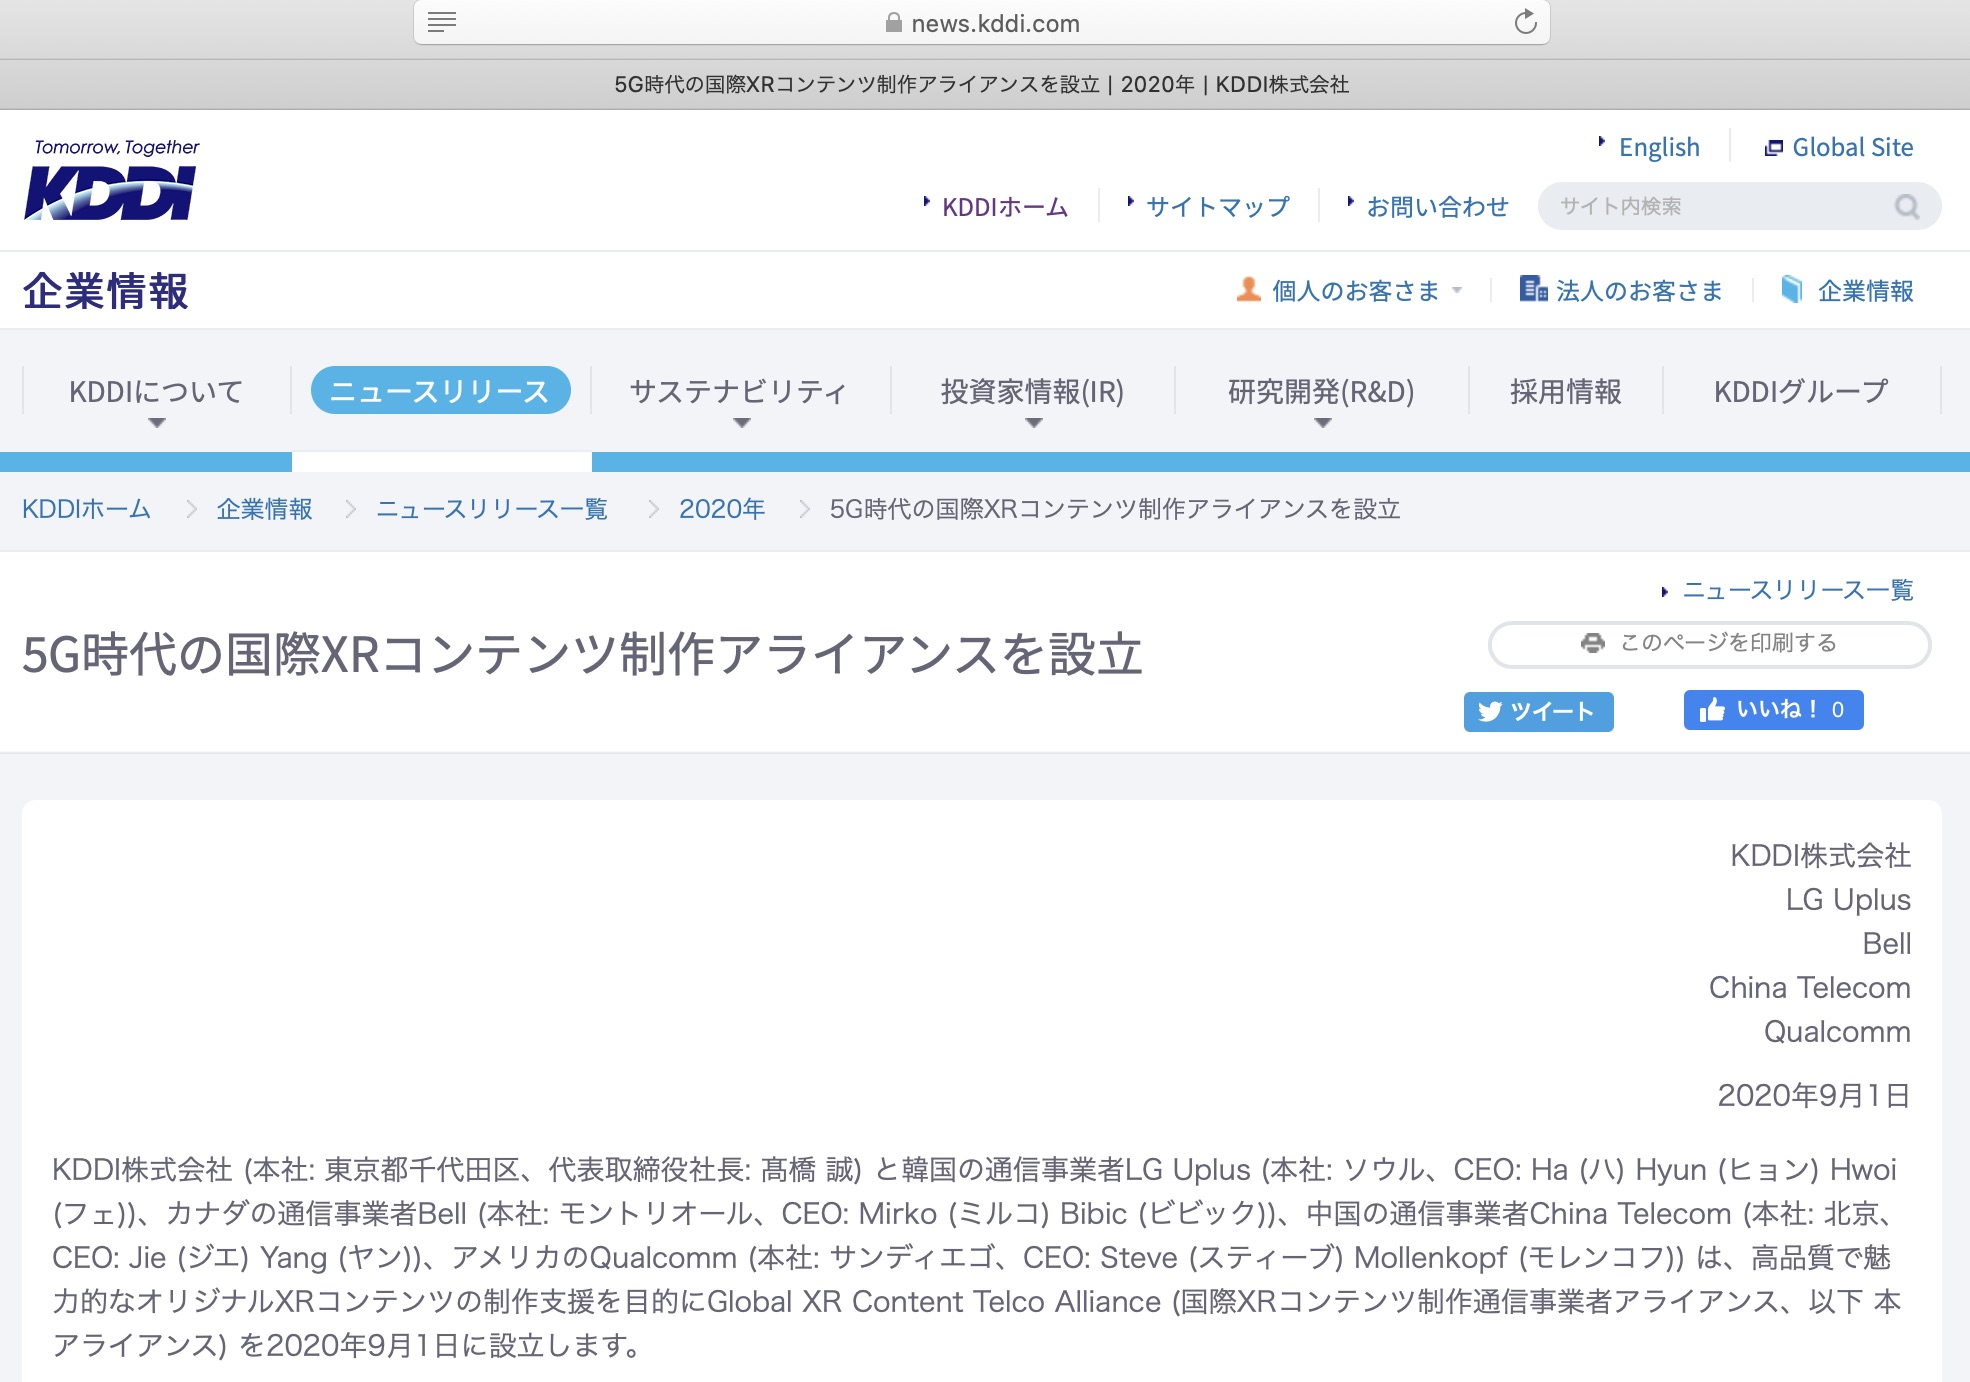Expand the サステナビリティ menu
The height and width of the screenshot is (1382, 1970).
739,392
